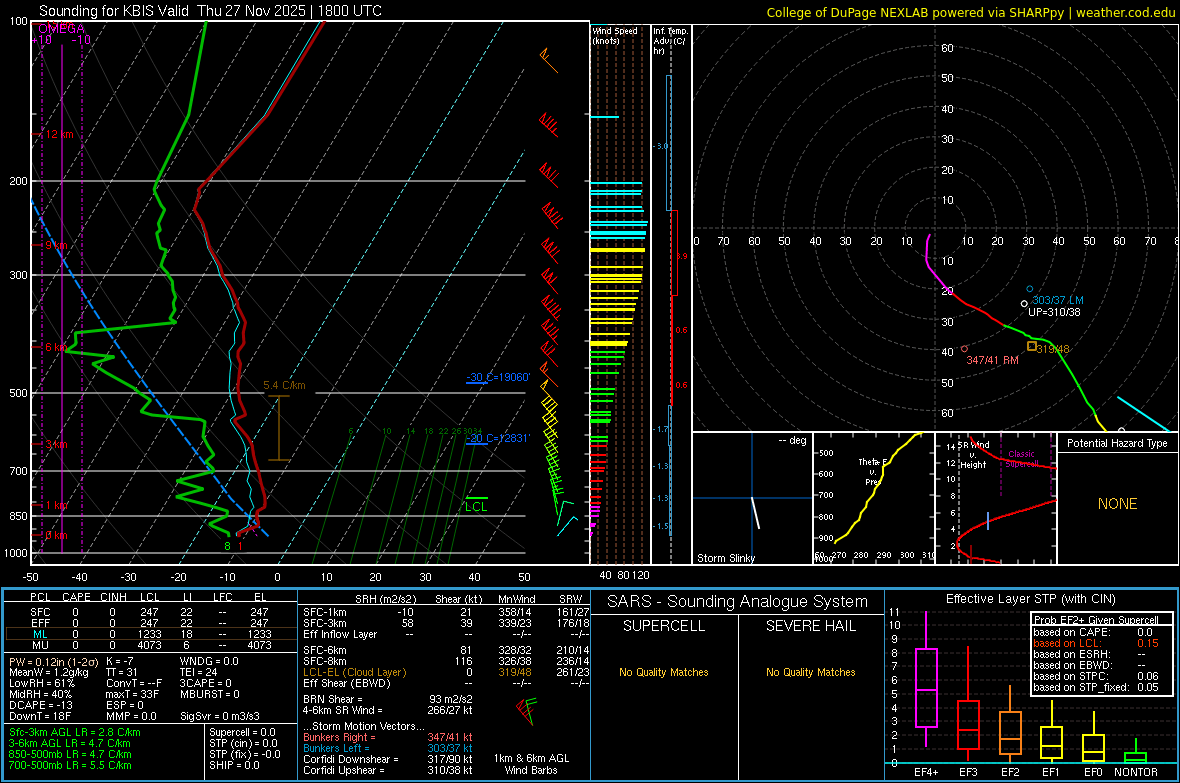Click the Wind Speed (knots) header
1180x783 pixels.
[x=615, y=35]
